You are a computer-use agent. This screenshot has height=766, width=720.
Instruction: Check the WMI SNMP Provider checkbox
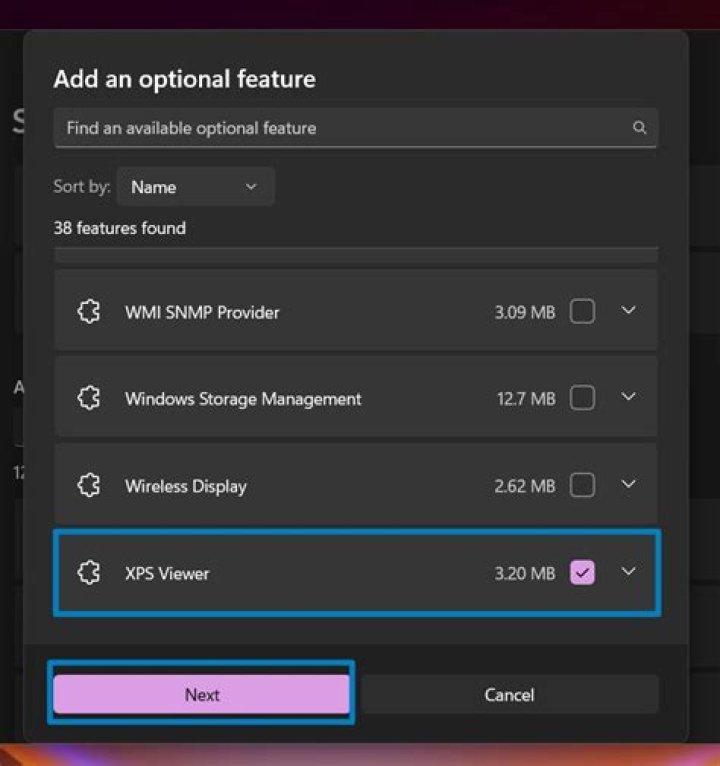point(582,312)
